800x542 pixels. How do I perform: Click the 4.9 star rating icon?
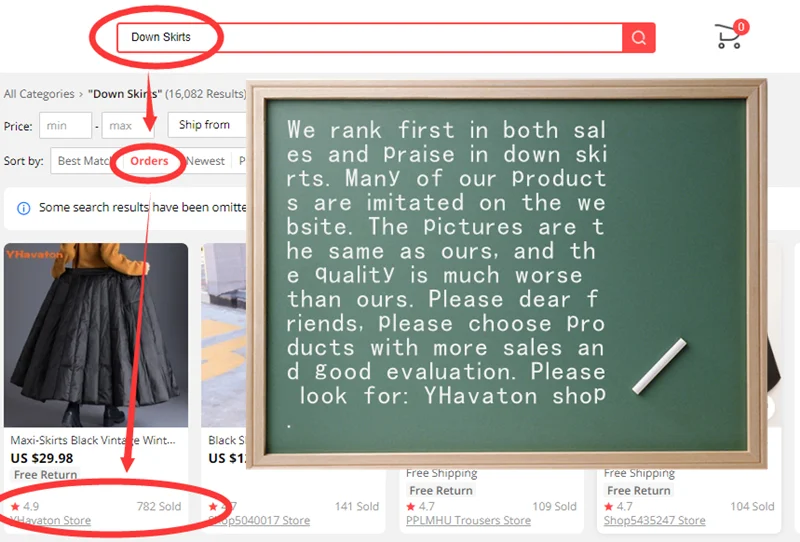point(15,506)
